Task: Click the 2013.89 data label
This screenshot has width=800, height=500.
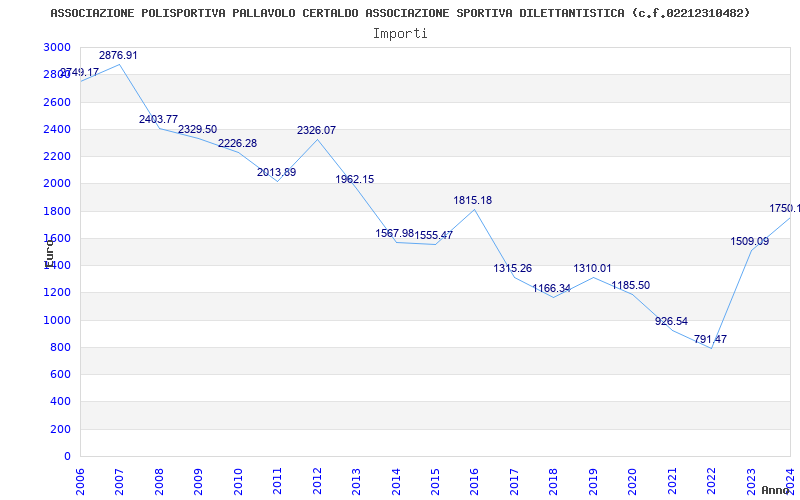Action: point(277,172)
